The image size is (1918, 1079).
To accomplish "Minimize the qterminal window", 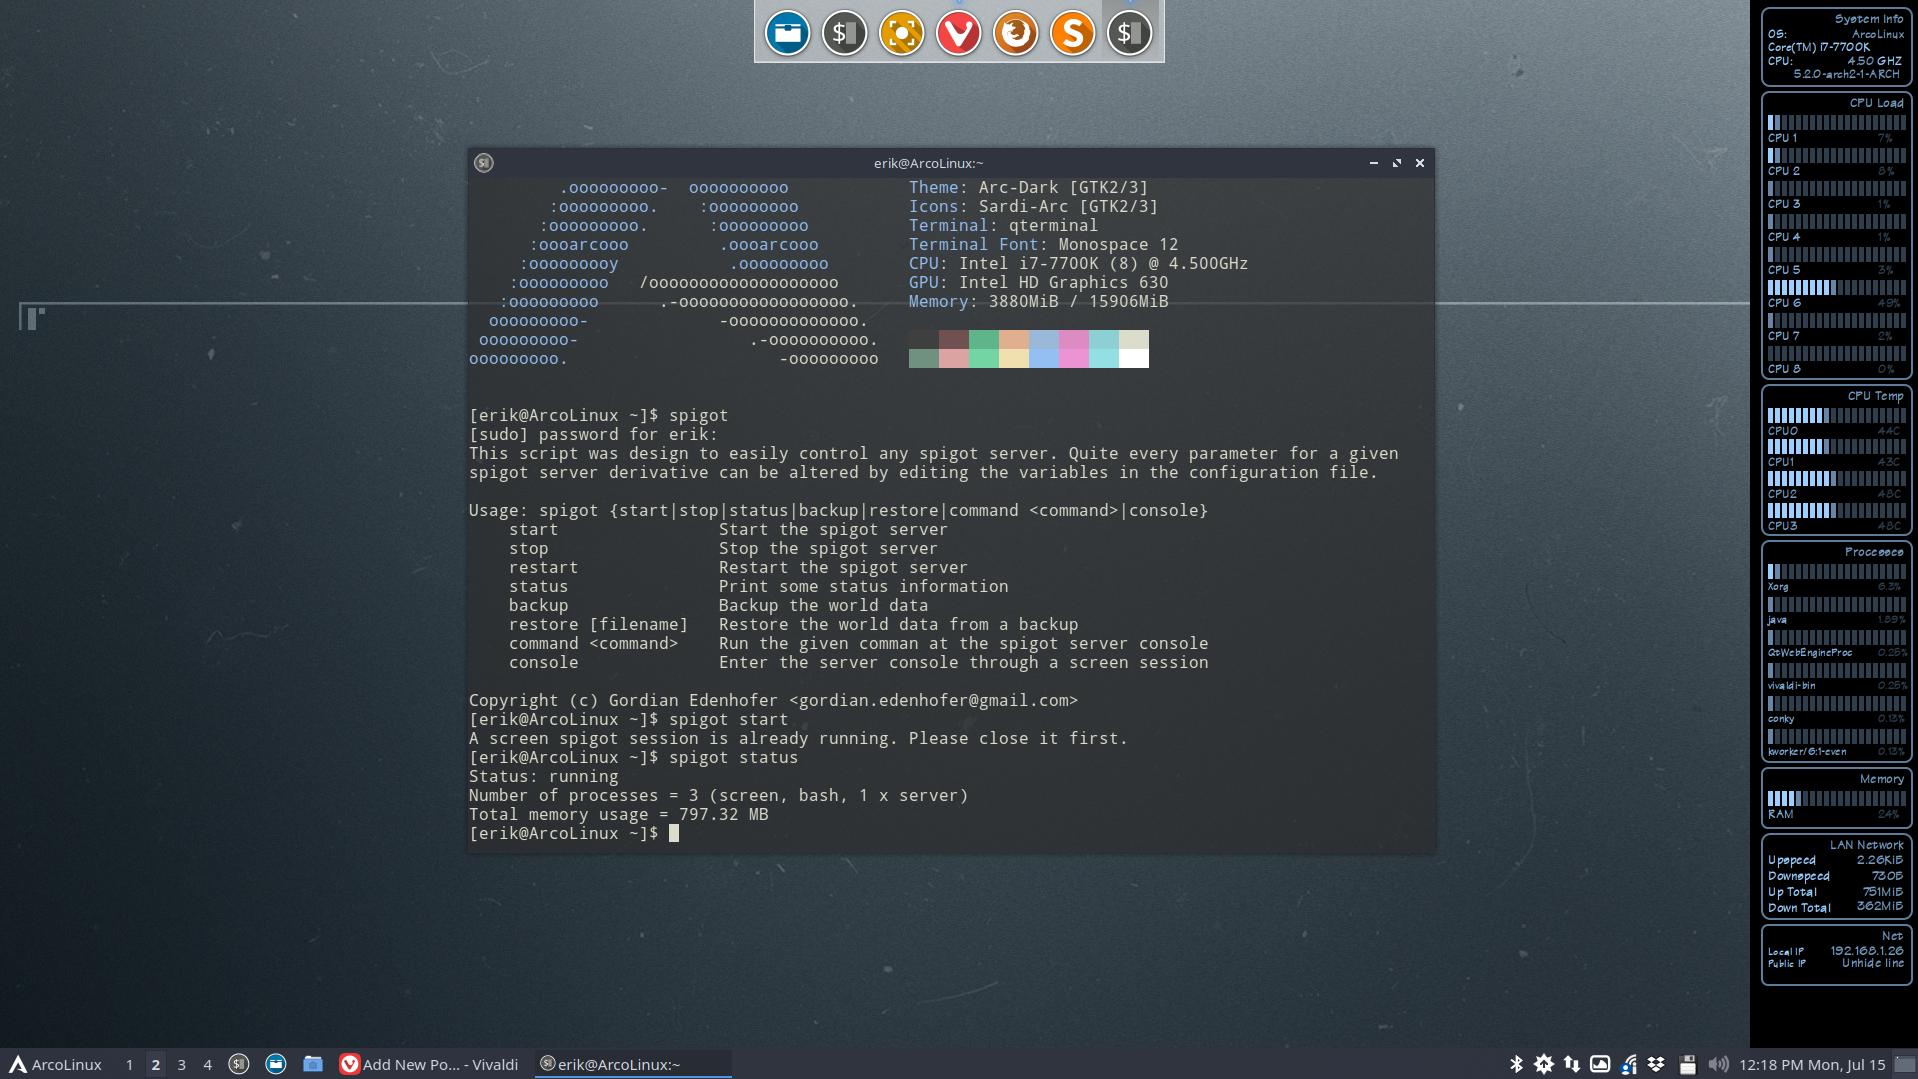I will [x=1373, y=163].
